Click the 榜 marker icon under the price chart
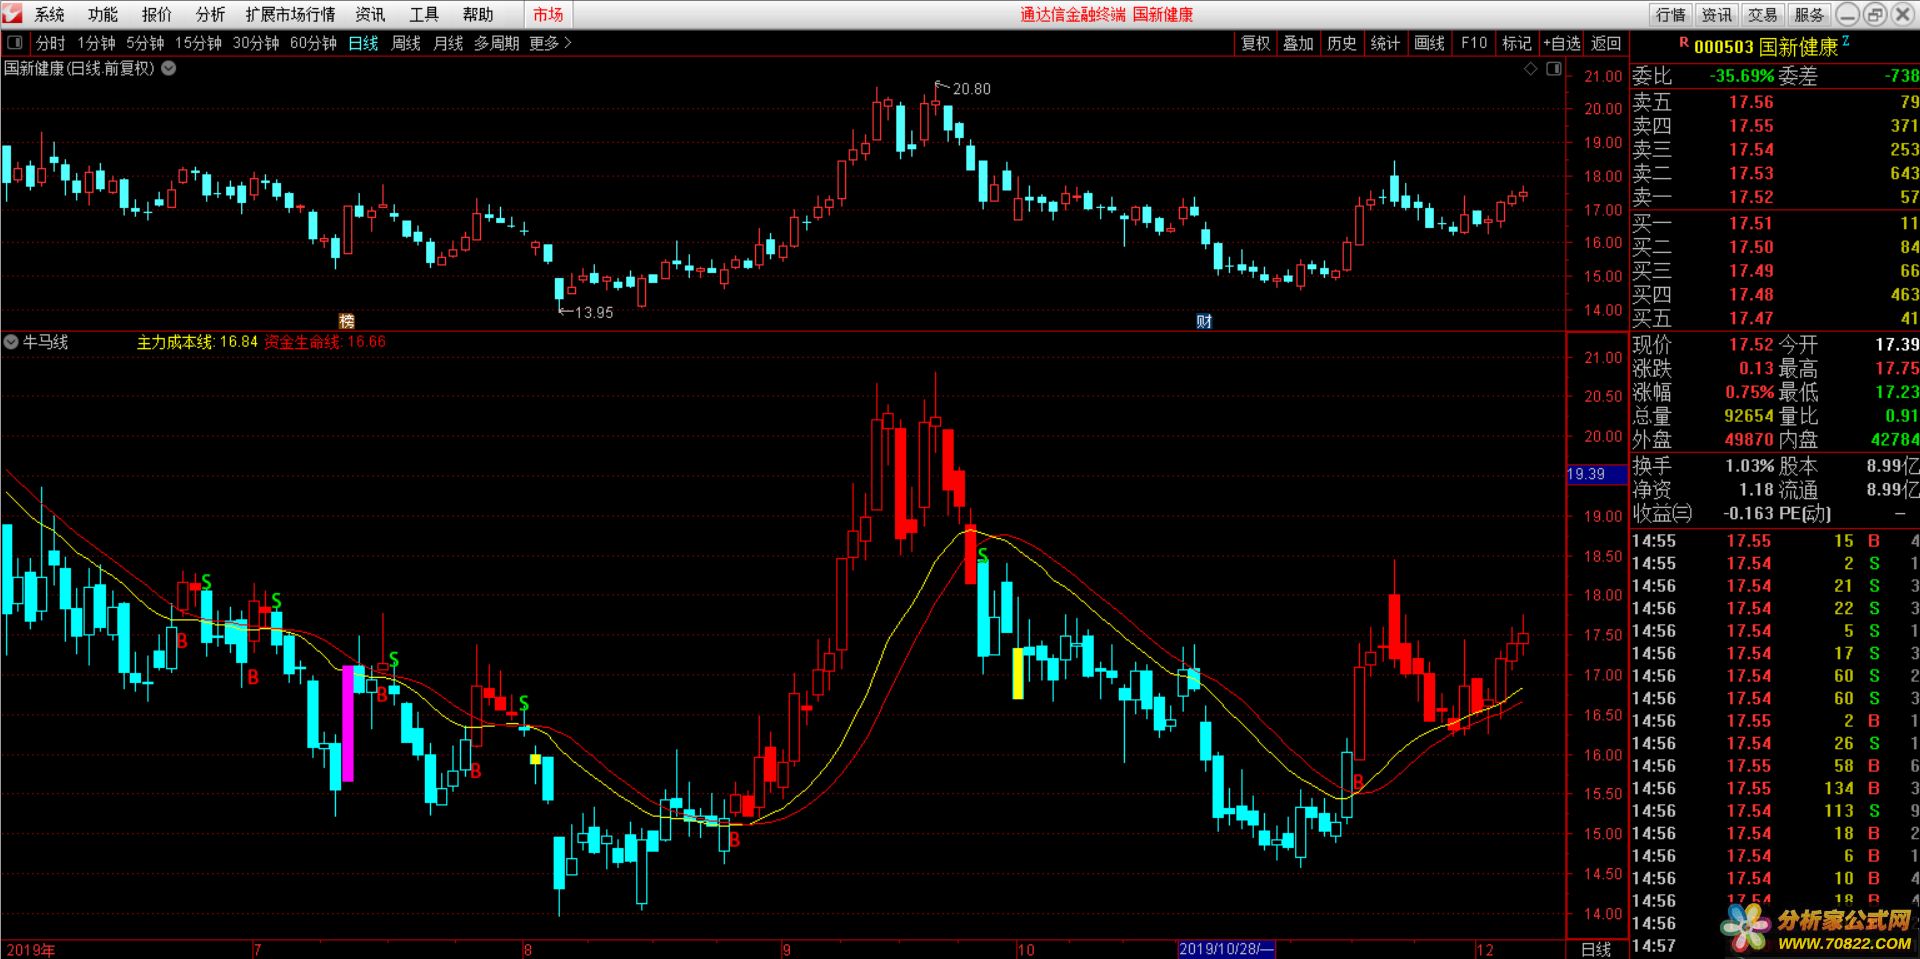The image size is (1920, 959). point(346,321)
